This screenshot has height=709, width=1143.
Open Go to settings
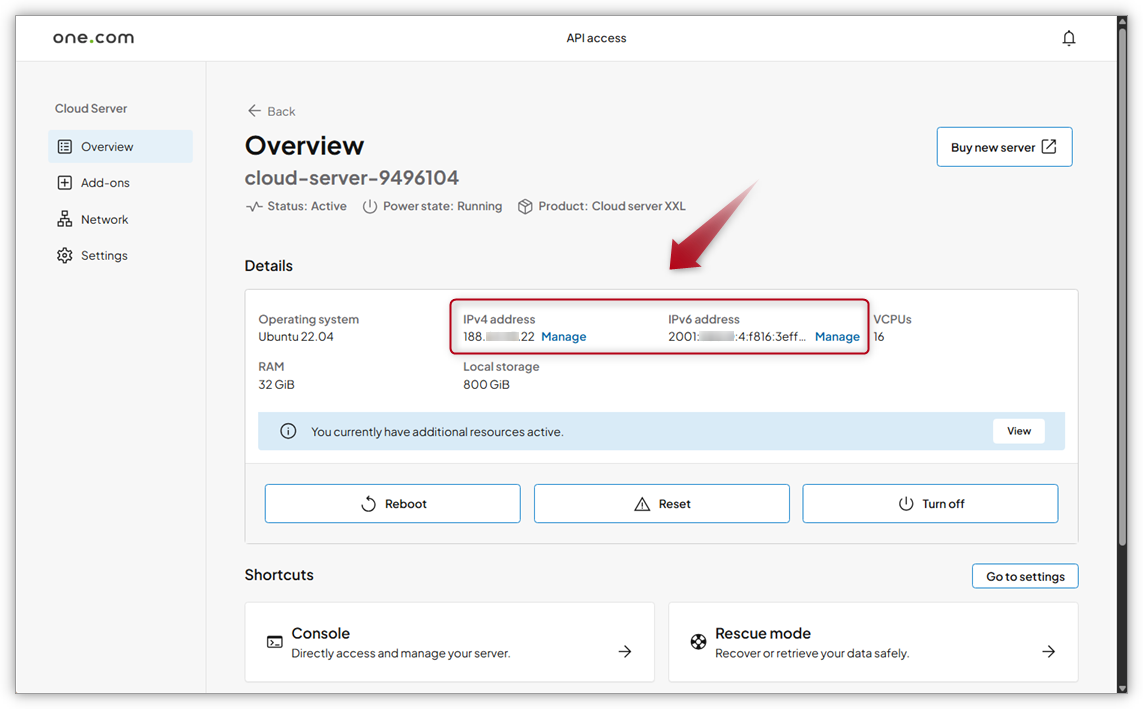(x=1025, y=575)
